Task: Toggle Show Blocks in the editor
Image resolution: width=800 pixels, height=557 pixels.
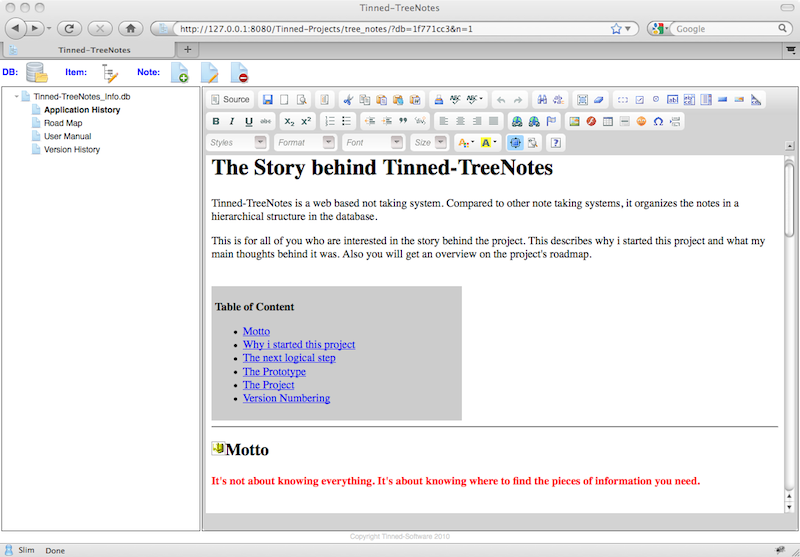Action: tap(532, 142)
